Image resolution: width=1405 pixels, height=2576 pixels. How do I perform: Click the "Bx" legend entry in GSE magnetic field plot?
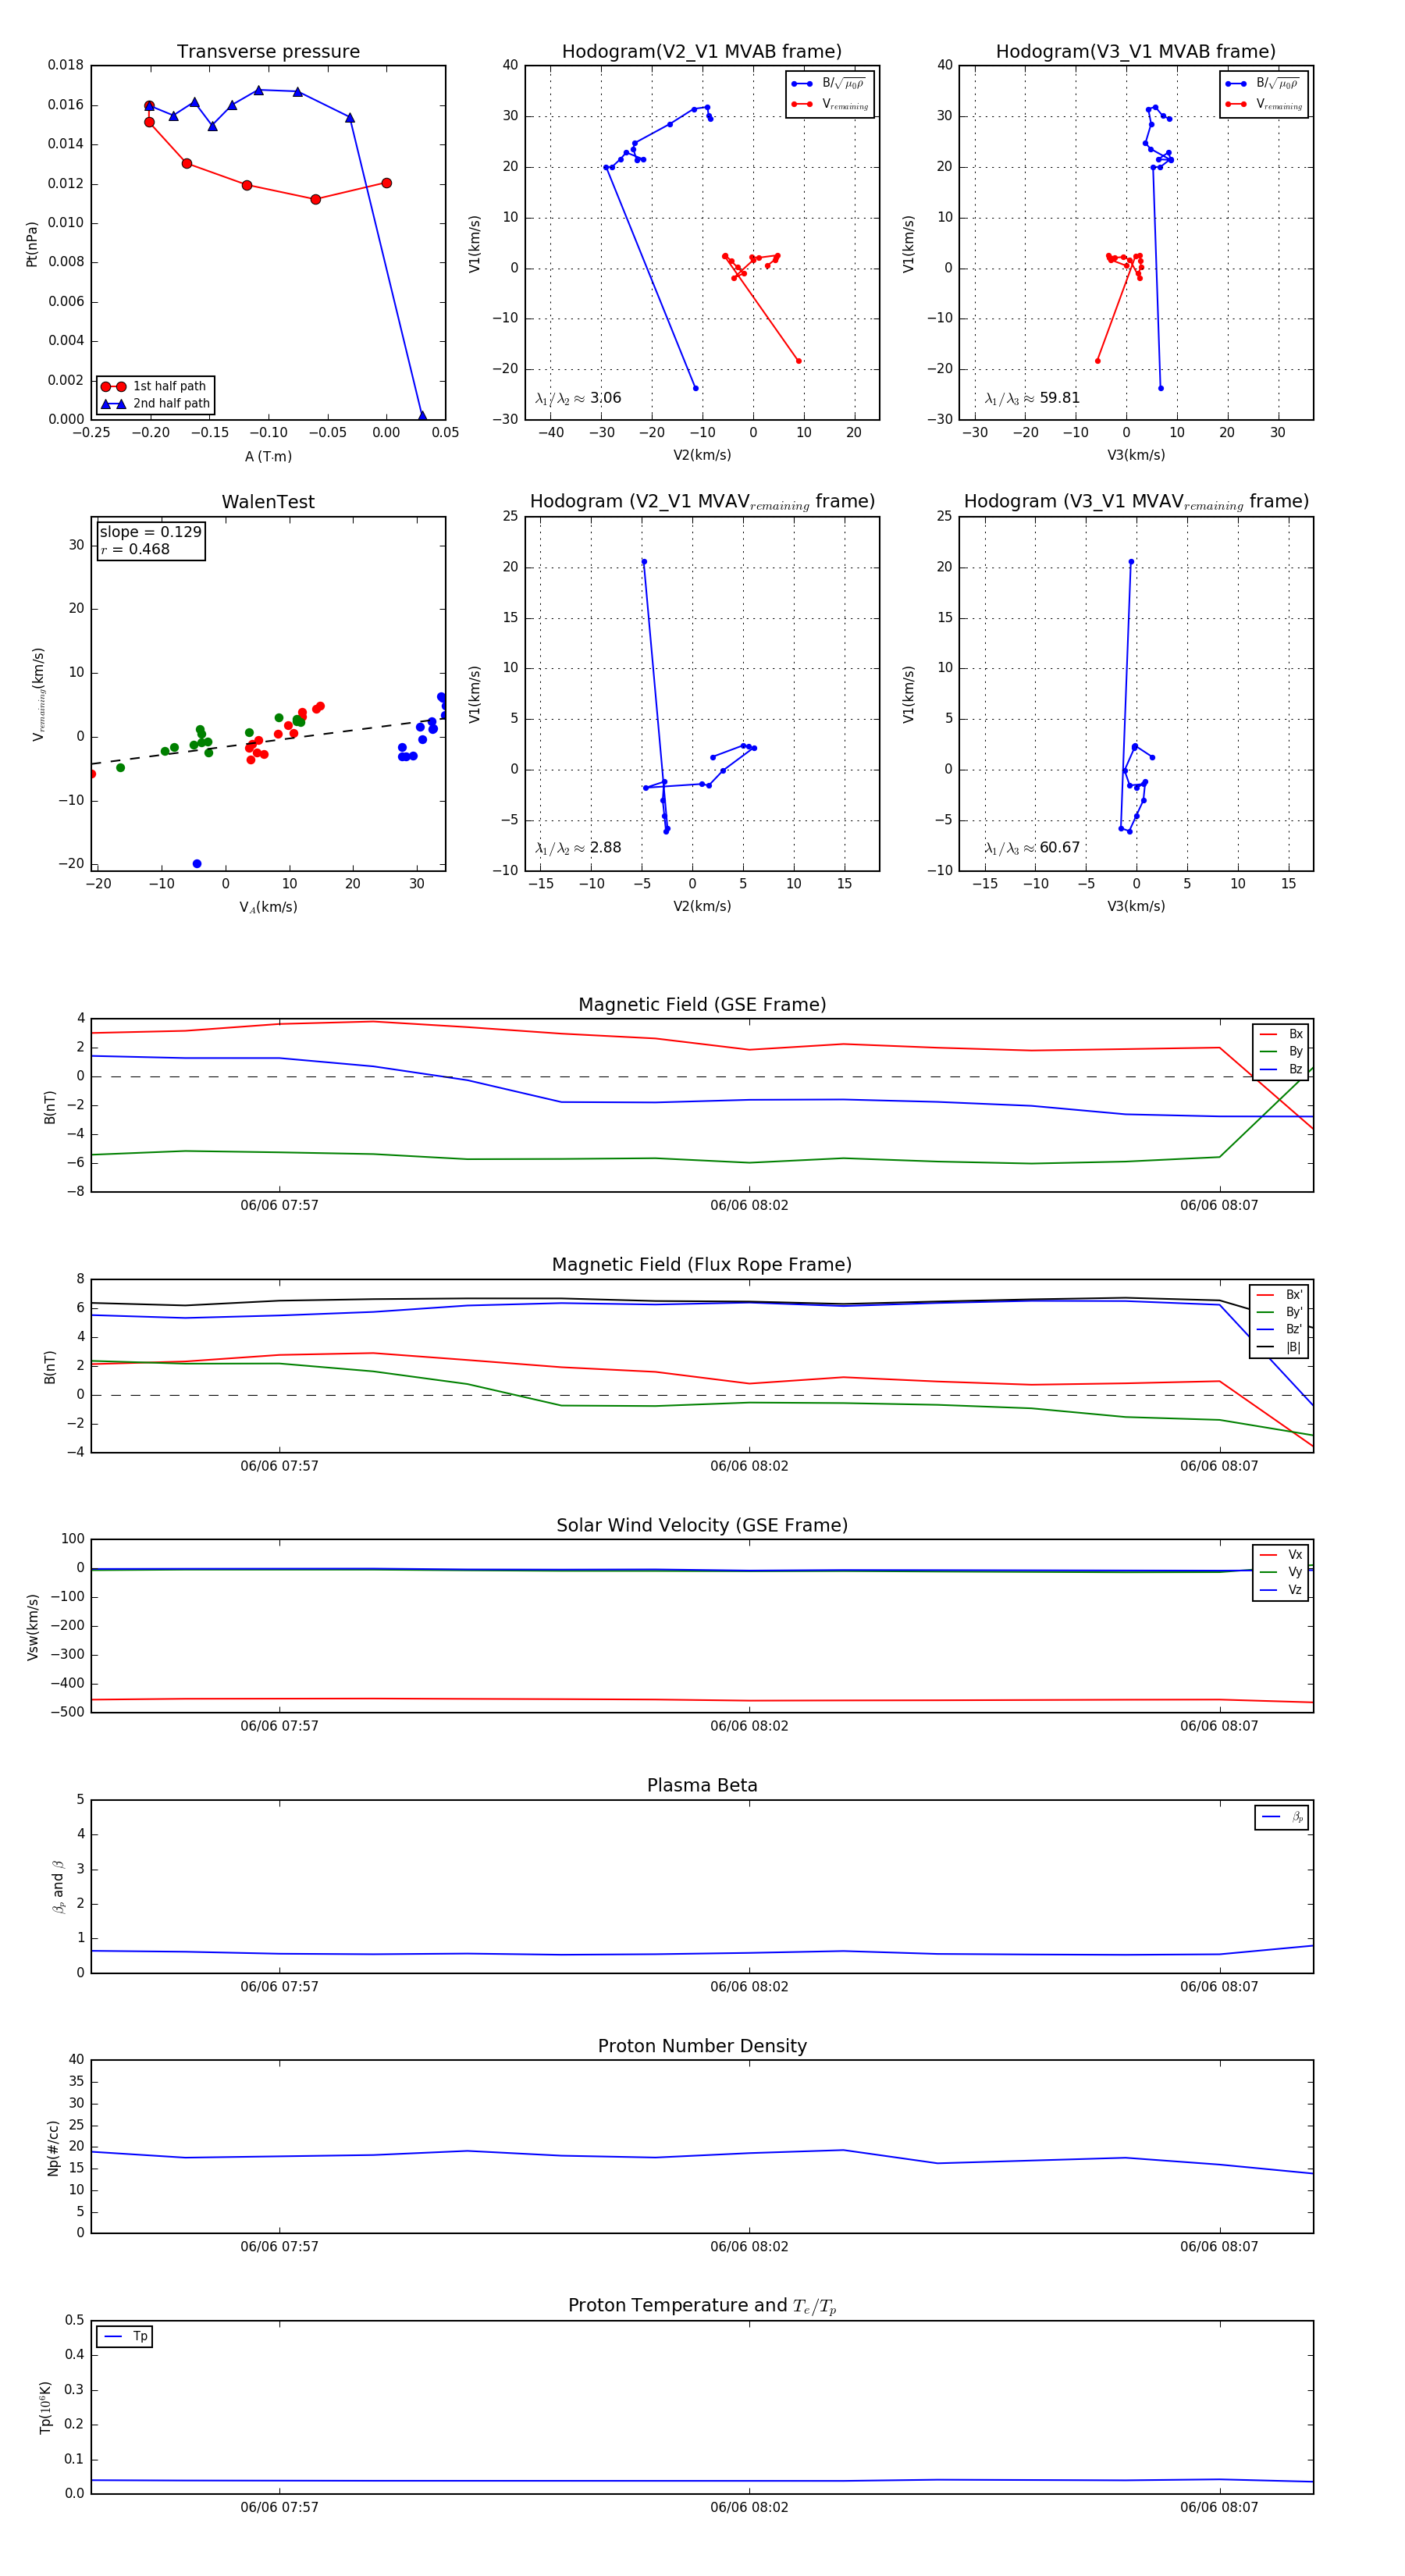pyautogui.click(x=1281, y=1034)
